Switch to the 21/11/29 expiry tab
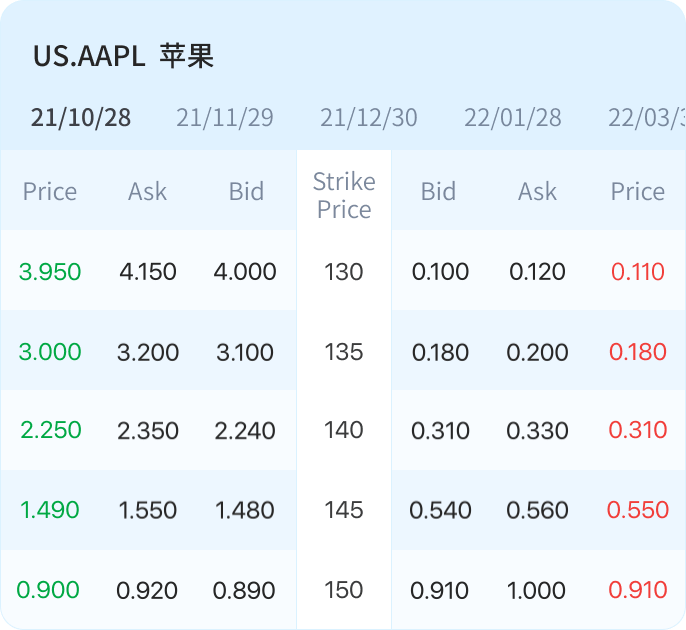686x630 pixels. pos(225,117)
